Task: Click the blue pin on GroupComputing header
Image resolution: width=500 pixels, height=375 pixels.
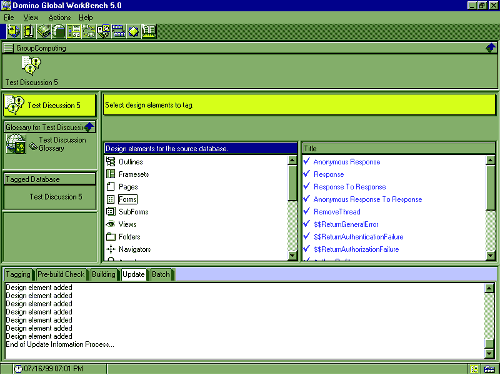Action: [x=491, y=48]
